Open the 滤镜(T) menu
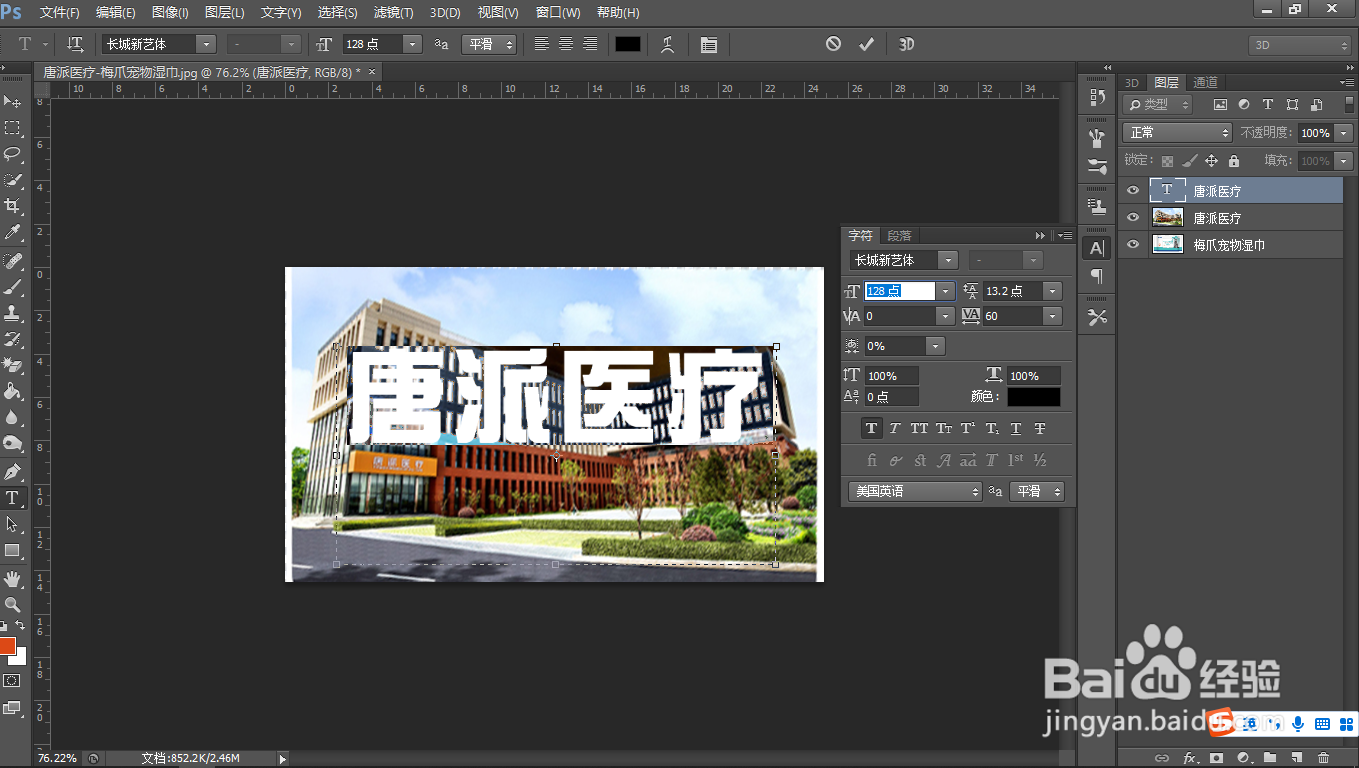The image size is (1359, 768). tap(393, 13)
